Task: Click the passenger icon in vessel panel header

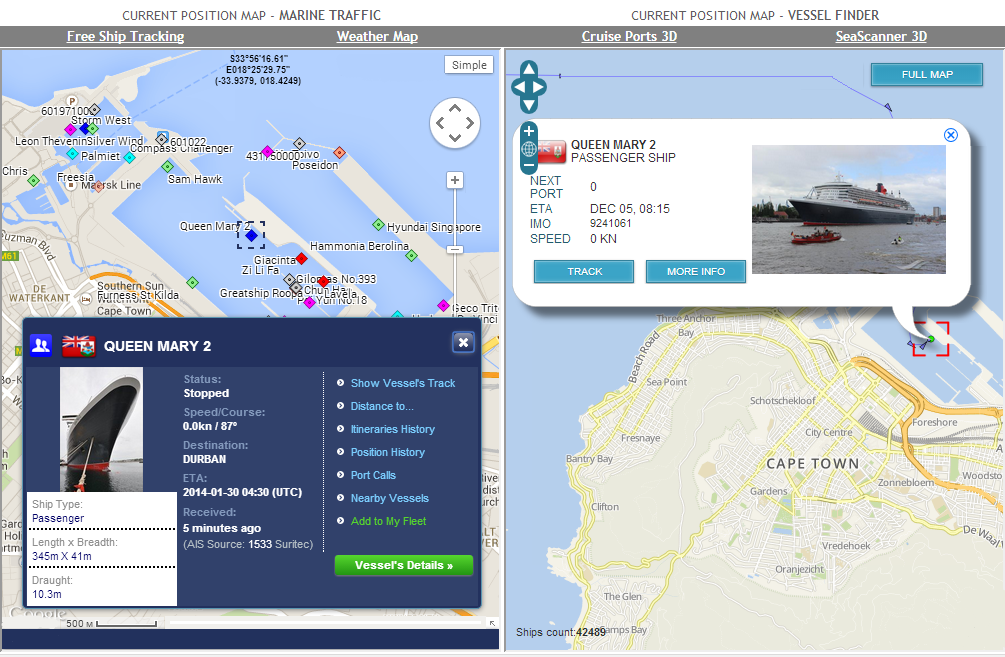Action: tap(41, 346)
